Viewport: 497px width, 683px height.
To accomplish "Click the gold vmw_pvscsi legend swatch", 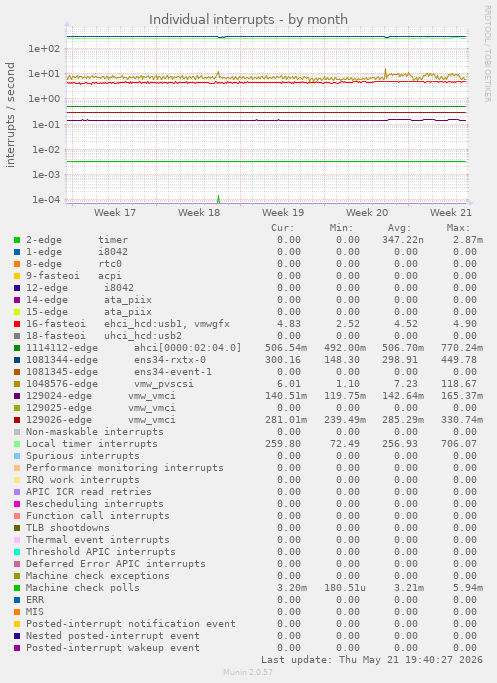I will [x=17, y=384].
